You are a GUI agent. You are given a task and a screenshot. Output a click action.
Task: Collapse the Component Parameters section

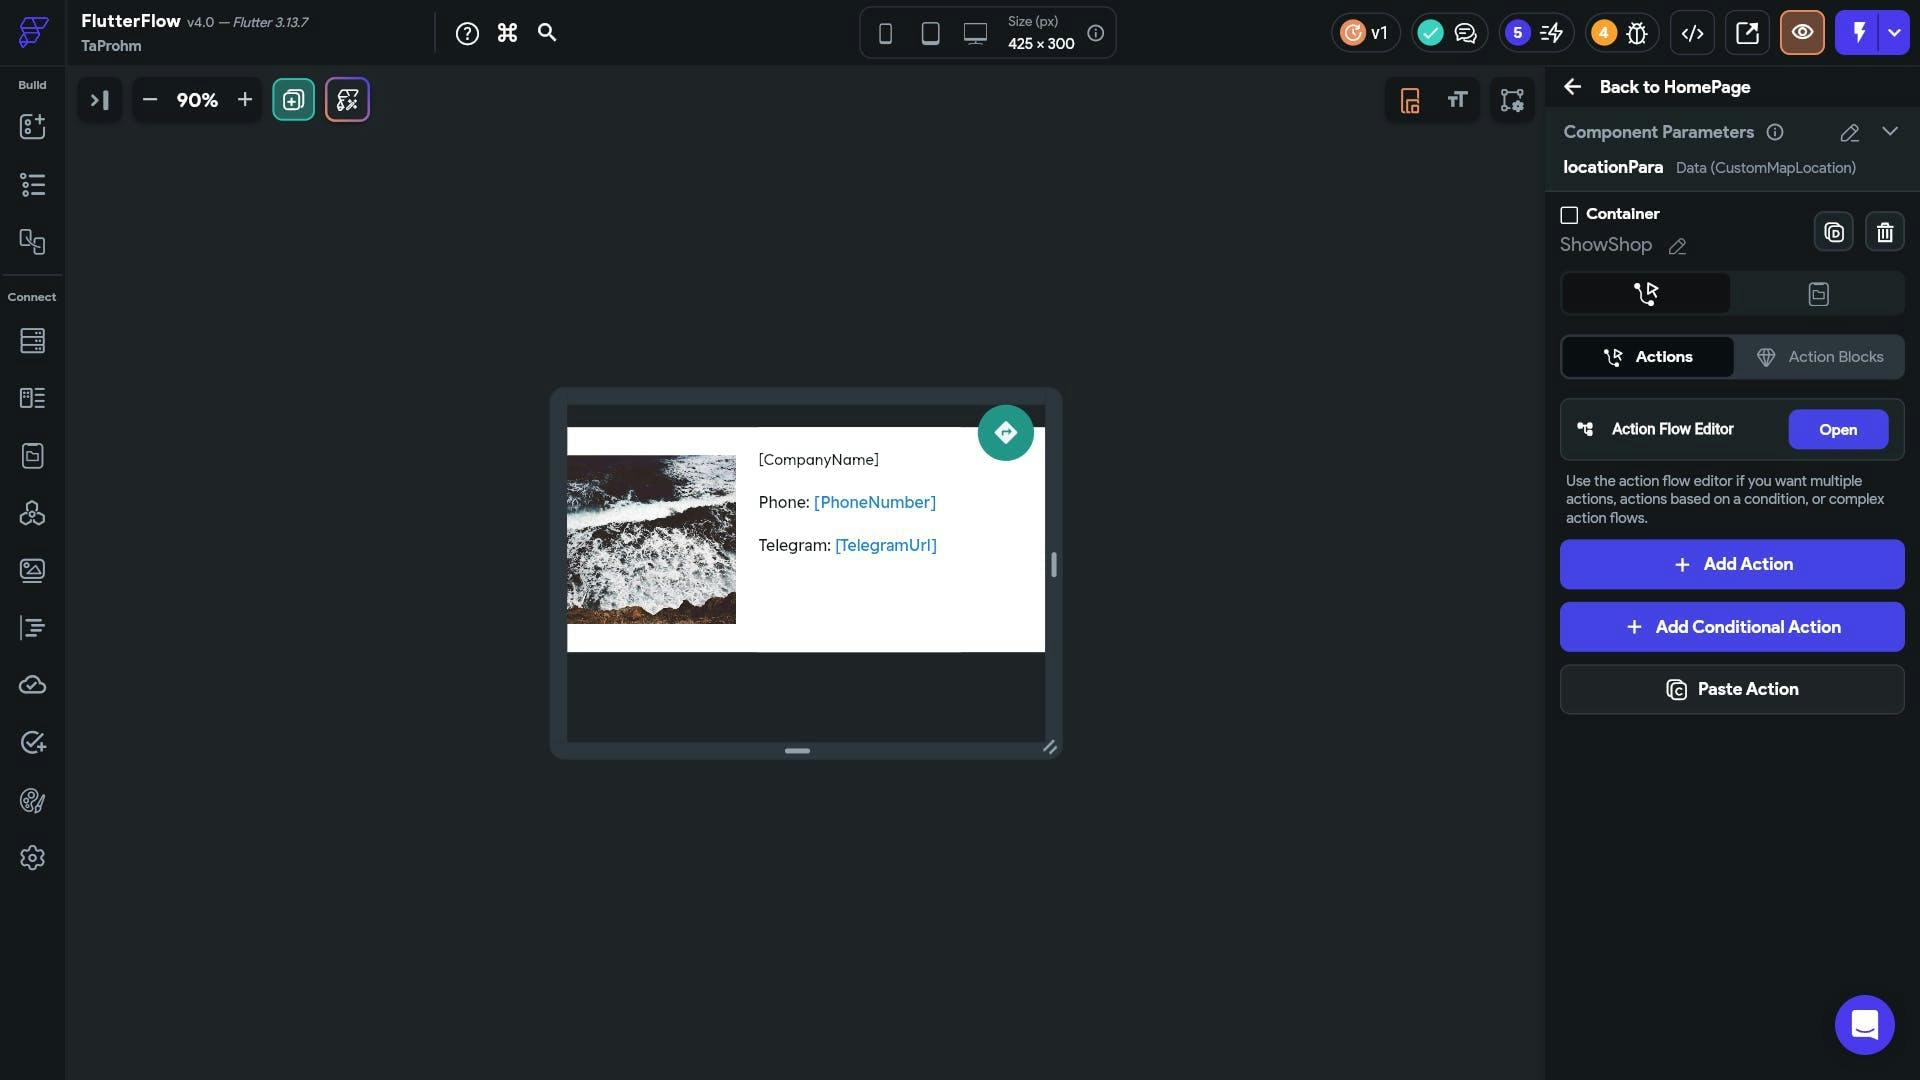click(x=1889, y=132)
